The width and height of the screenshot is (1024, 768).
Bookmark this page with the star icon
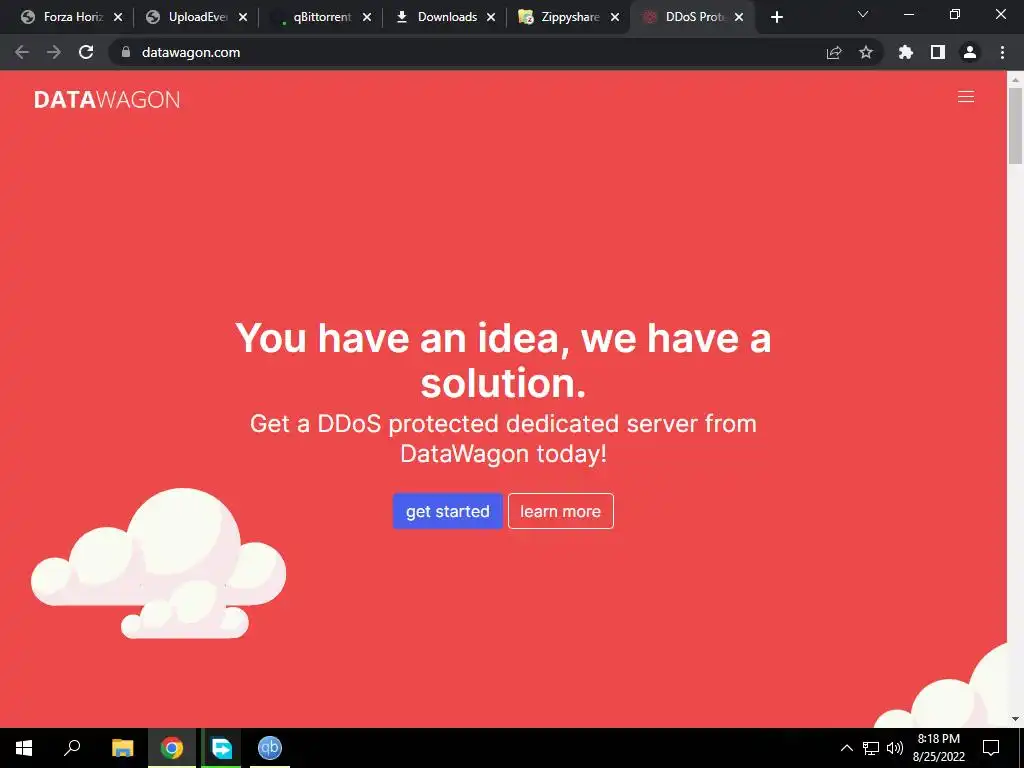(866, 52)
